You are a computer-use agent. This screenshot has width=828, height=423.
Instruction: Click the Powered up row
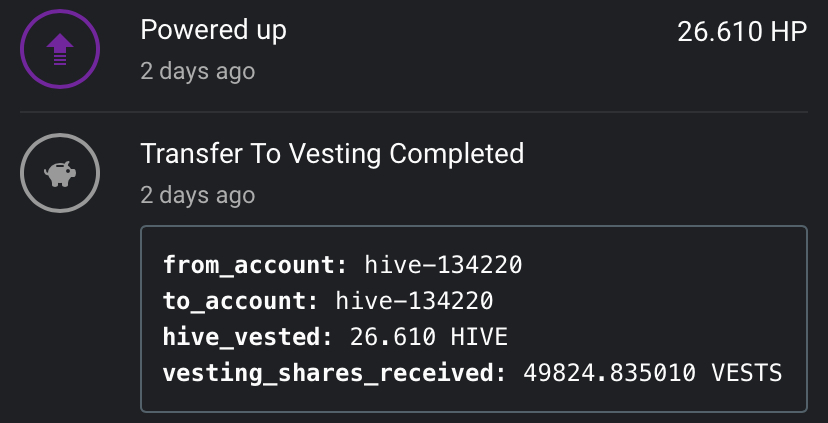tap(413, 49)
